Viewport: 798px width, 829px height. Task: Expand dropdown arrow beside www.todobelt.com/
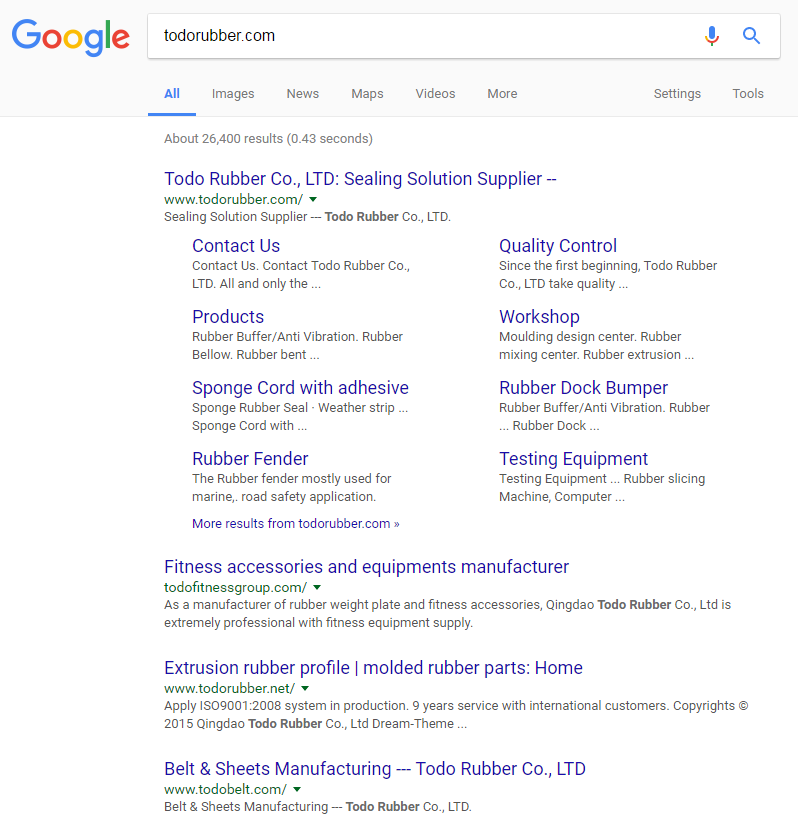point(297,789)
